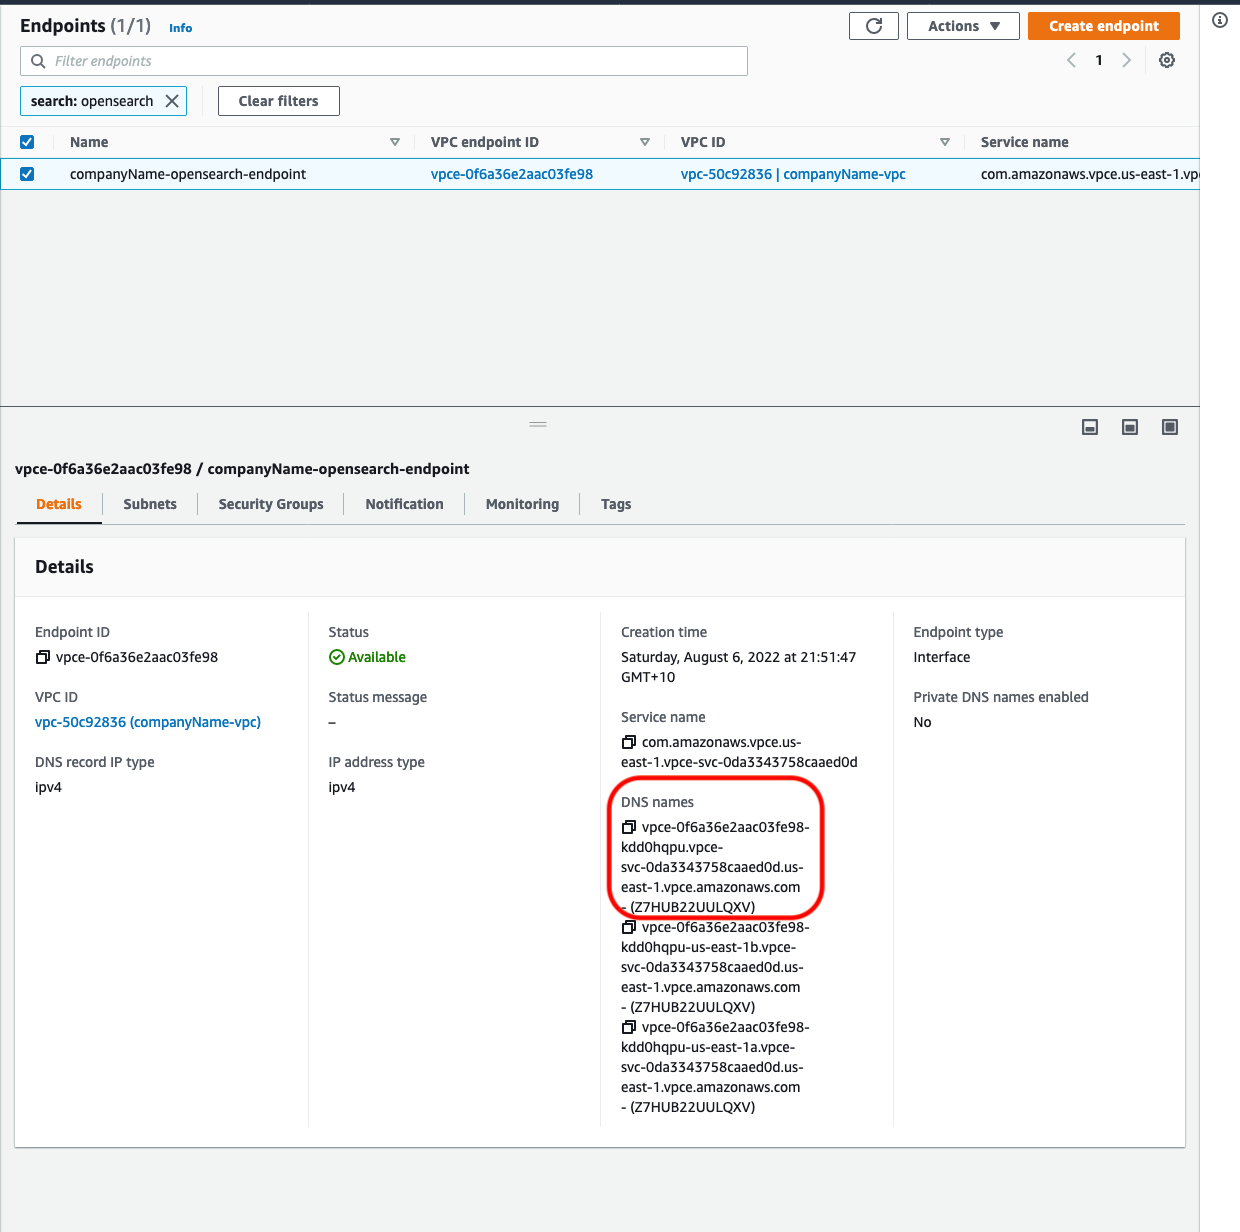
Task: Collapse the details panel to bottom
Action: [x=1090, y=427]
